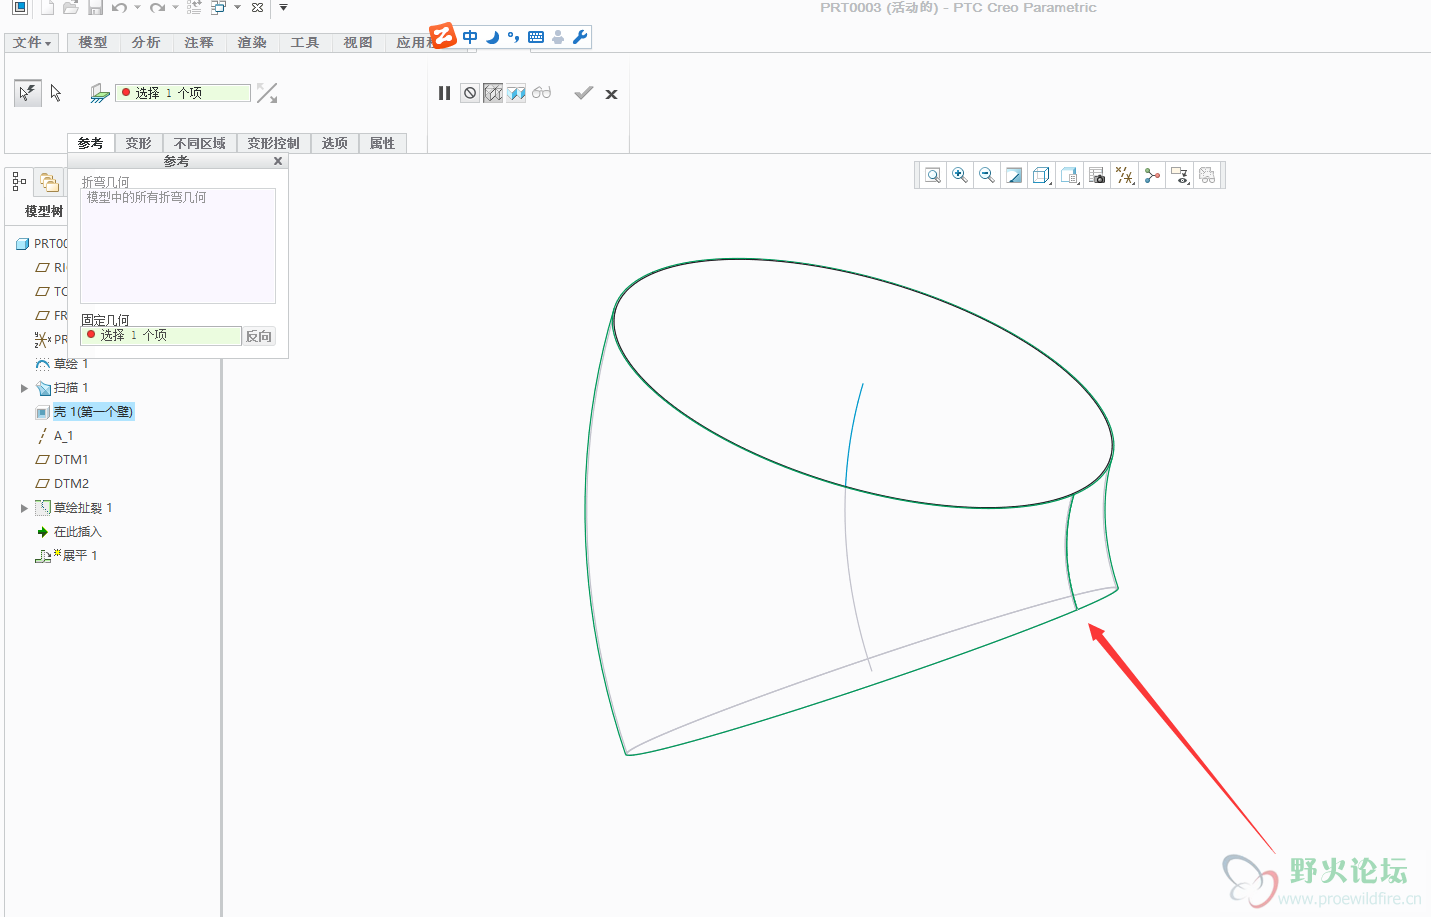Viewport: 1431px width, 917px height.
Task: Click the Open file folder icon
Action: coord(70,7)
